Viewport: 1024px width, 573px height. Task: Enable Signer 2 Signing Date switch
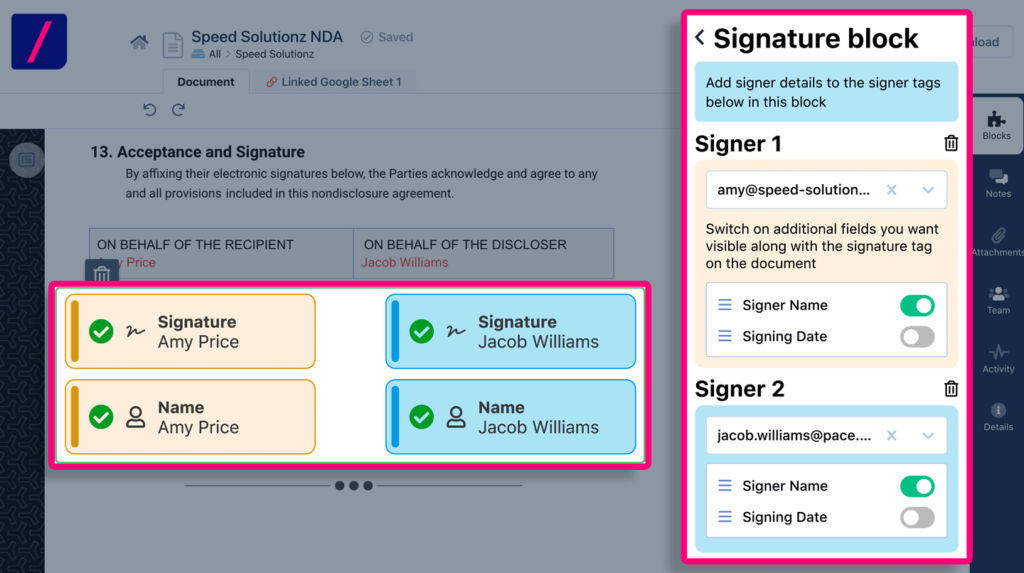pos(917,517)
